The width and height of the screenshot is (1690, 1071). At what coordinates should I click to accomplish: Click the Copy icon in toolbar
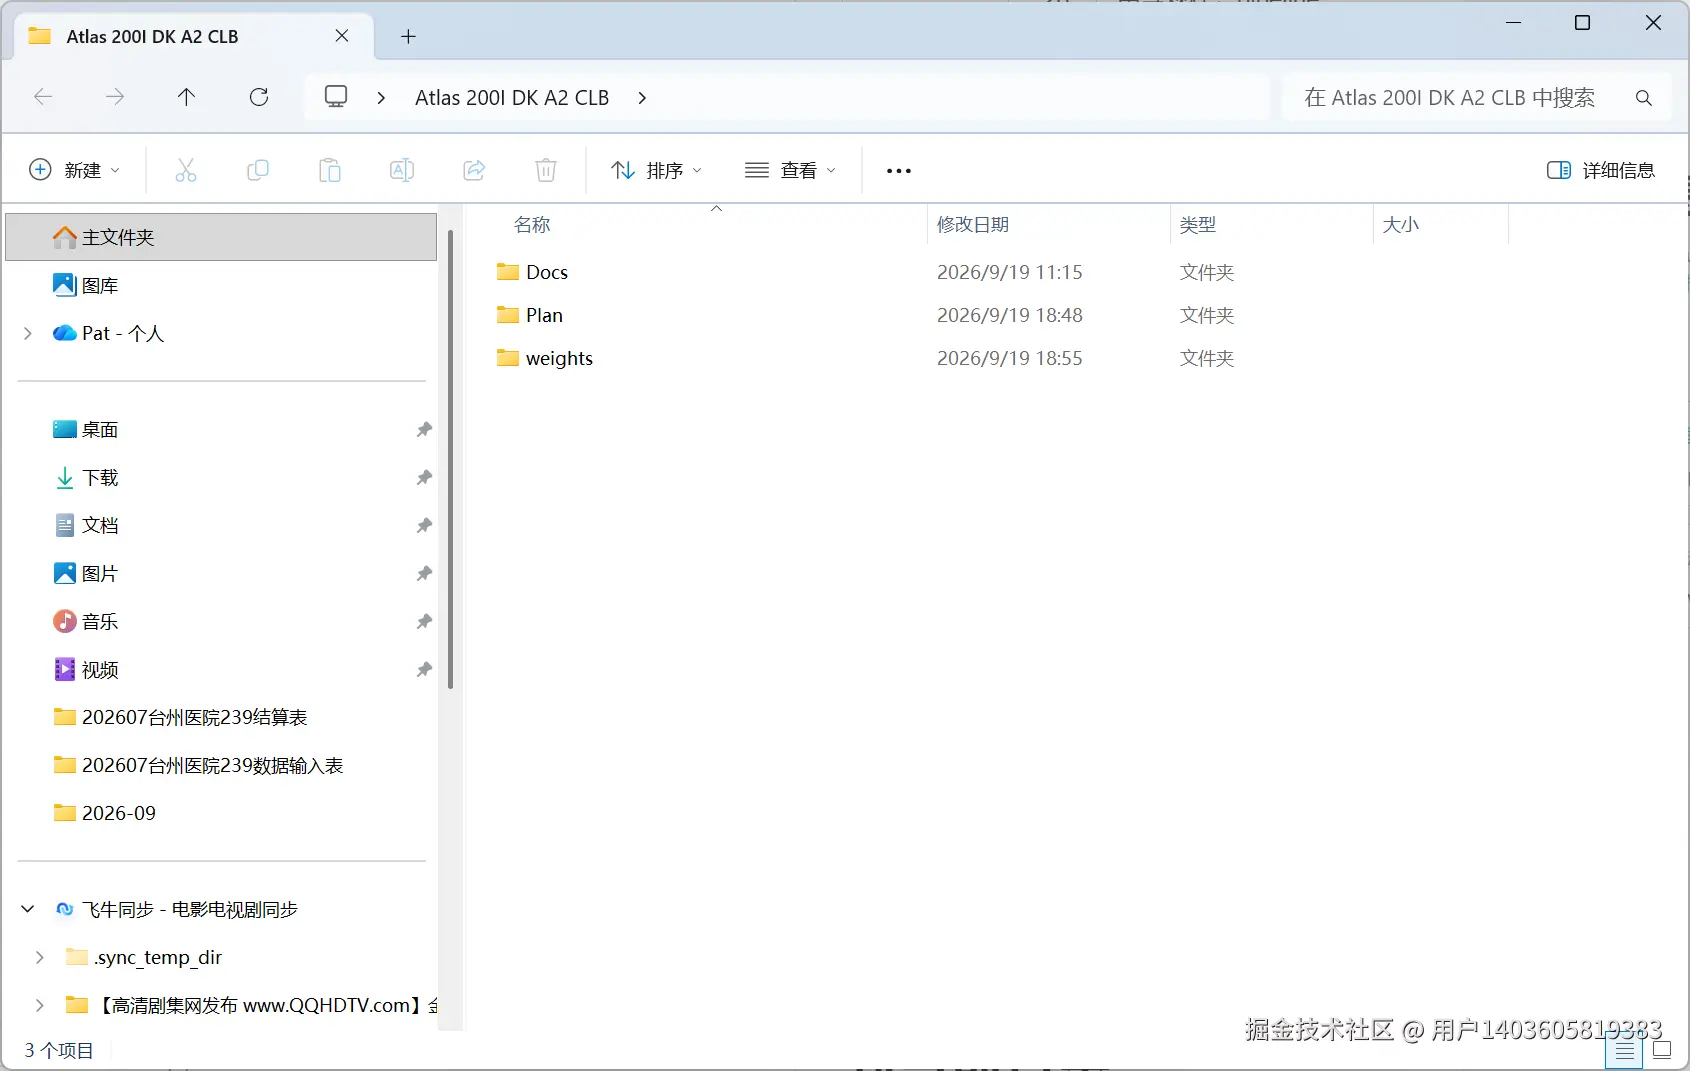(x=257, y=170)
